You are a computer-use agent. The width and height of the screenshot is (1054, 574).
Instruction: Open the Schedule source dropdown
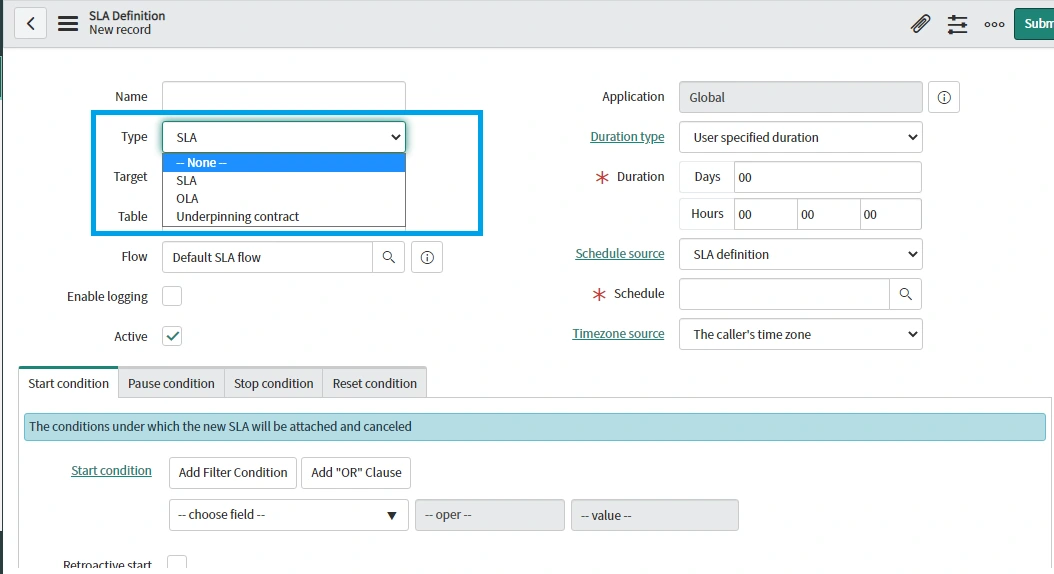click(801, 254)
